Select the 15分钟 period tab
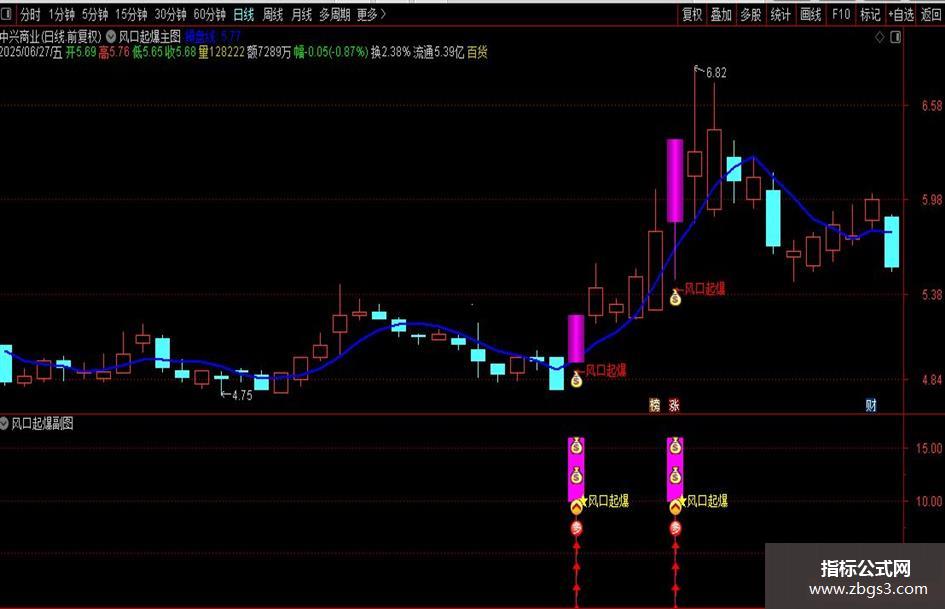Viewport: 945px width, 609px height. pyautogui.click(x=131, y=14)
